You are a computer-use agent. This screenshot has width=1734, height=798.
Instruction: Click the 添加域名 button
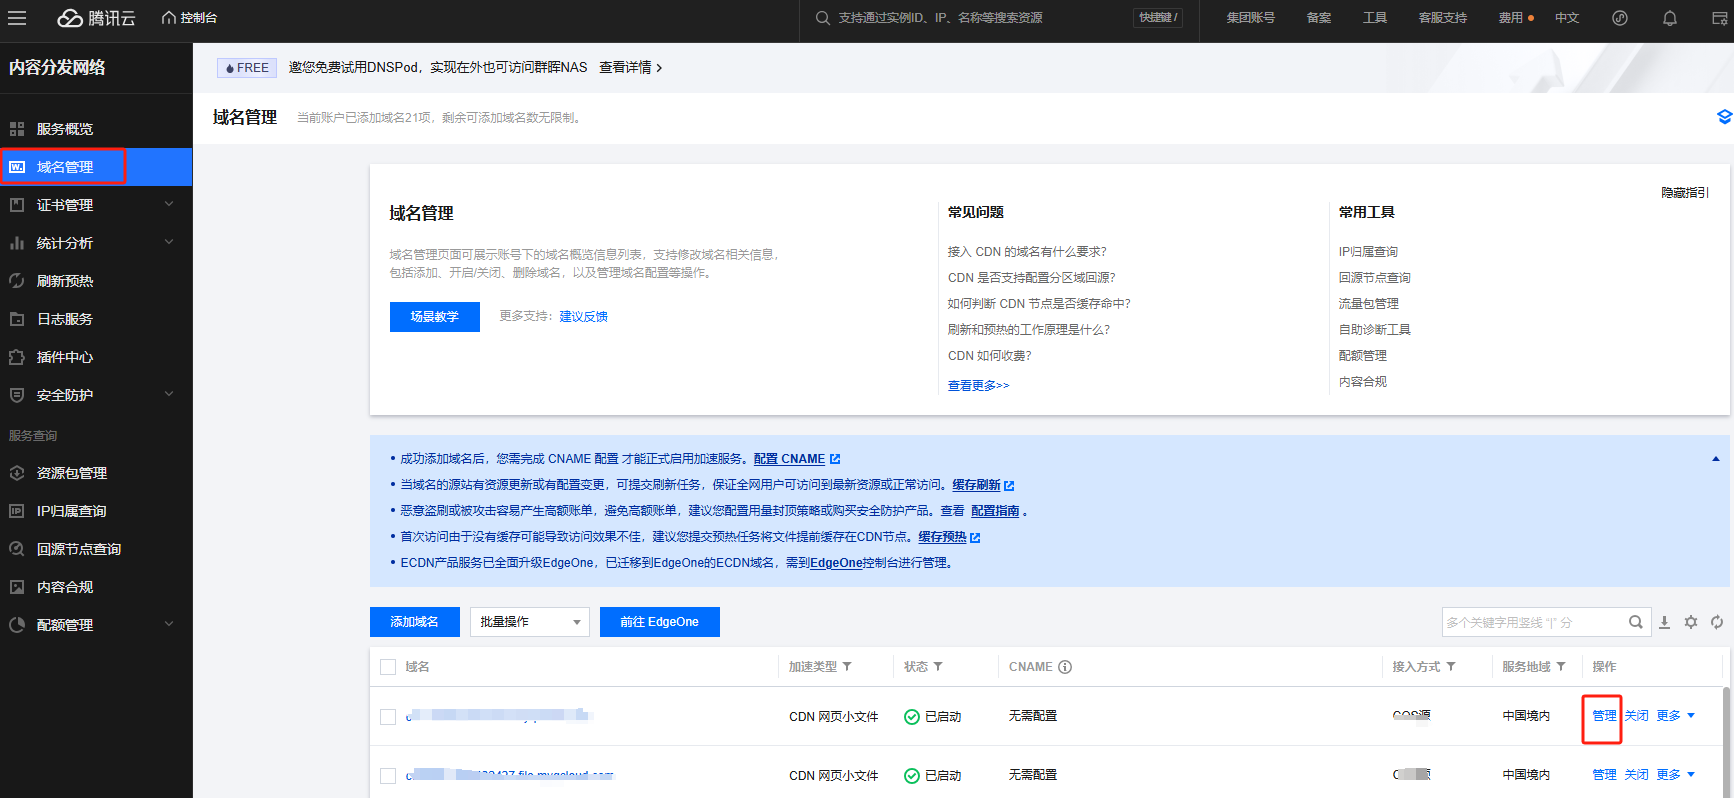pyautogui.click(x=415, y=622)
